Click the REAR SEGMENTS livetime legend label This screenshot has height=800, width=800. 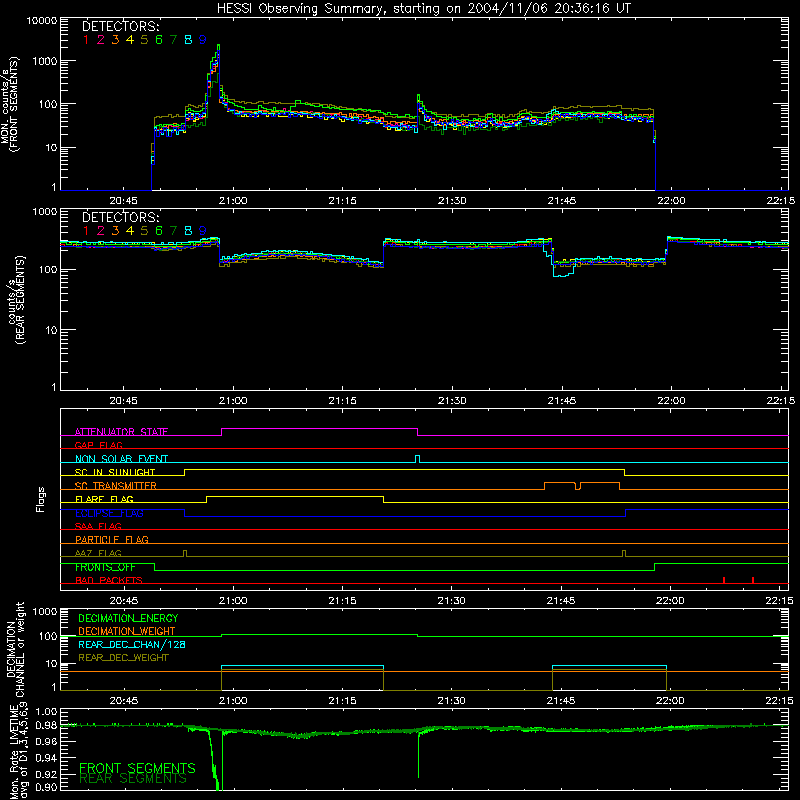tap(133, 779)
